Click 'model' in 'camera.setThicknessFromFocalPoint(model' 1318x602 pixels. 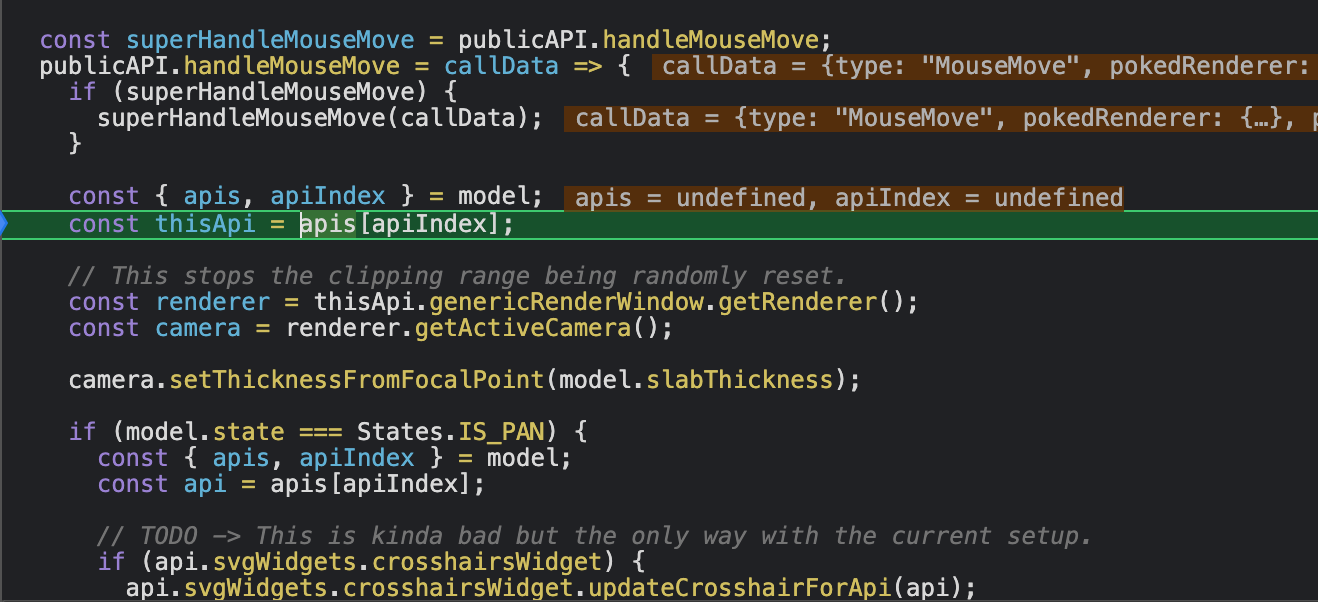[595, 380]
